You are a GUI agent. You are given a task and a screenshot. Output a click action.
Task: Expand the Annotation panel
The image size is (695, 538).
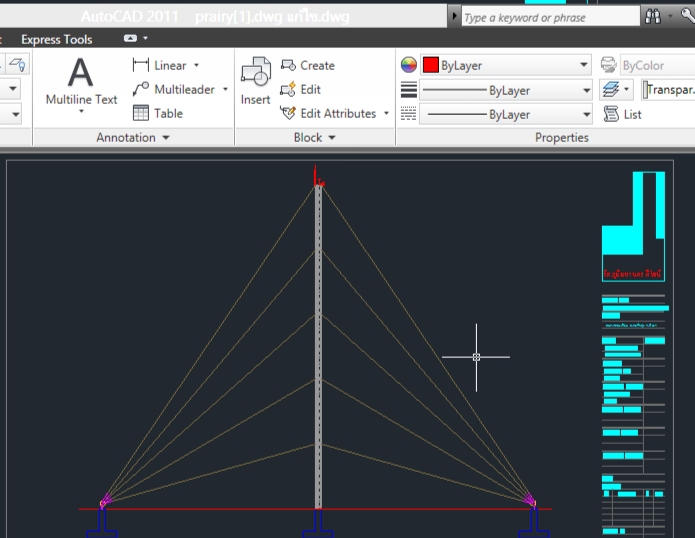[x=133, y=137]
